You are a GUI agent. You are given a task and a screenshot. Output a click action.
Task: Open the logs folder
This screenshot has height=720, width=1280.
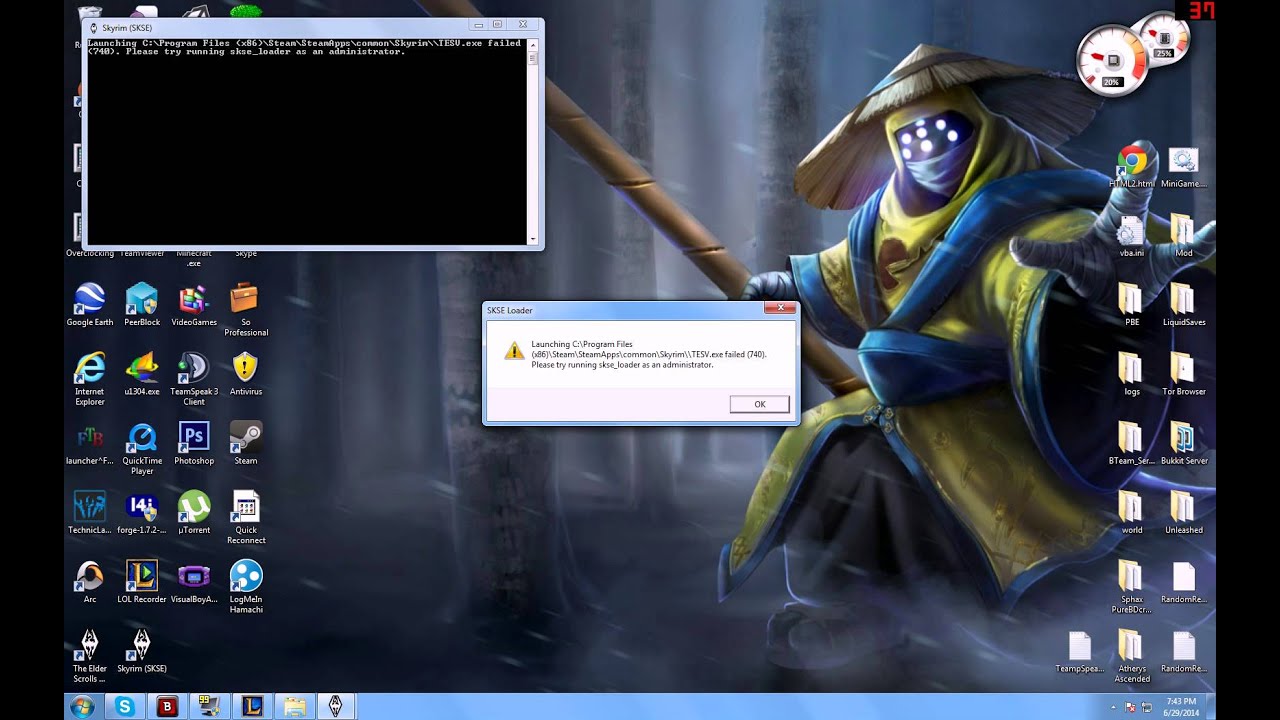(1131, 374)
